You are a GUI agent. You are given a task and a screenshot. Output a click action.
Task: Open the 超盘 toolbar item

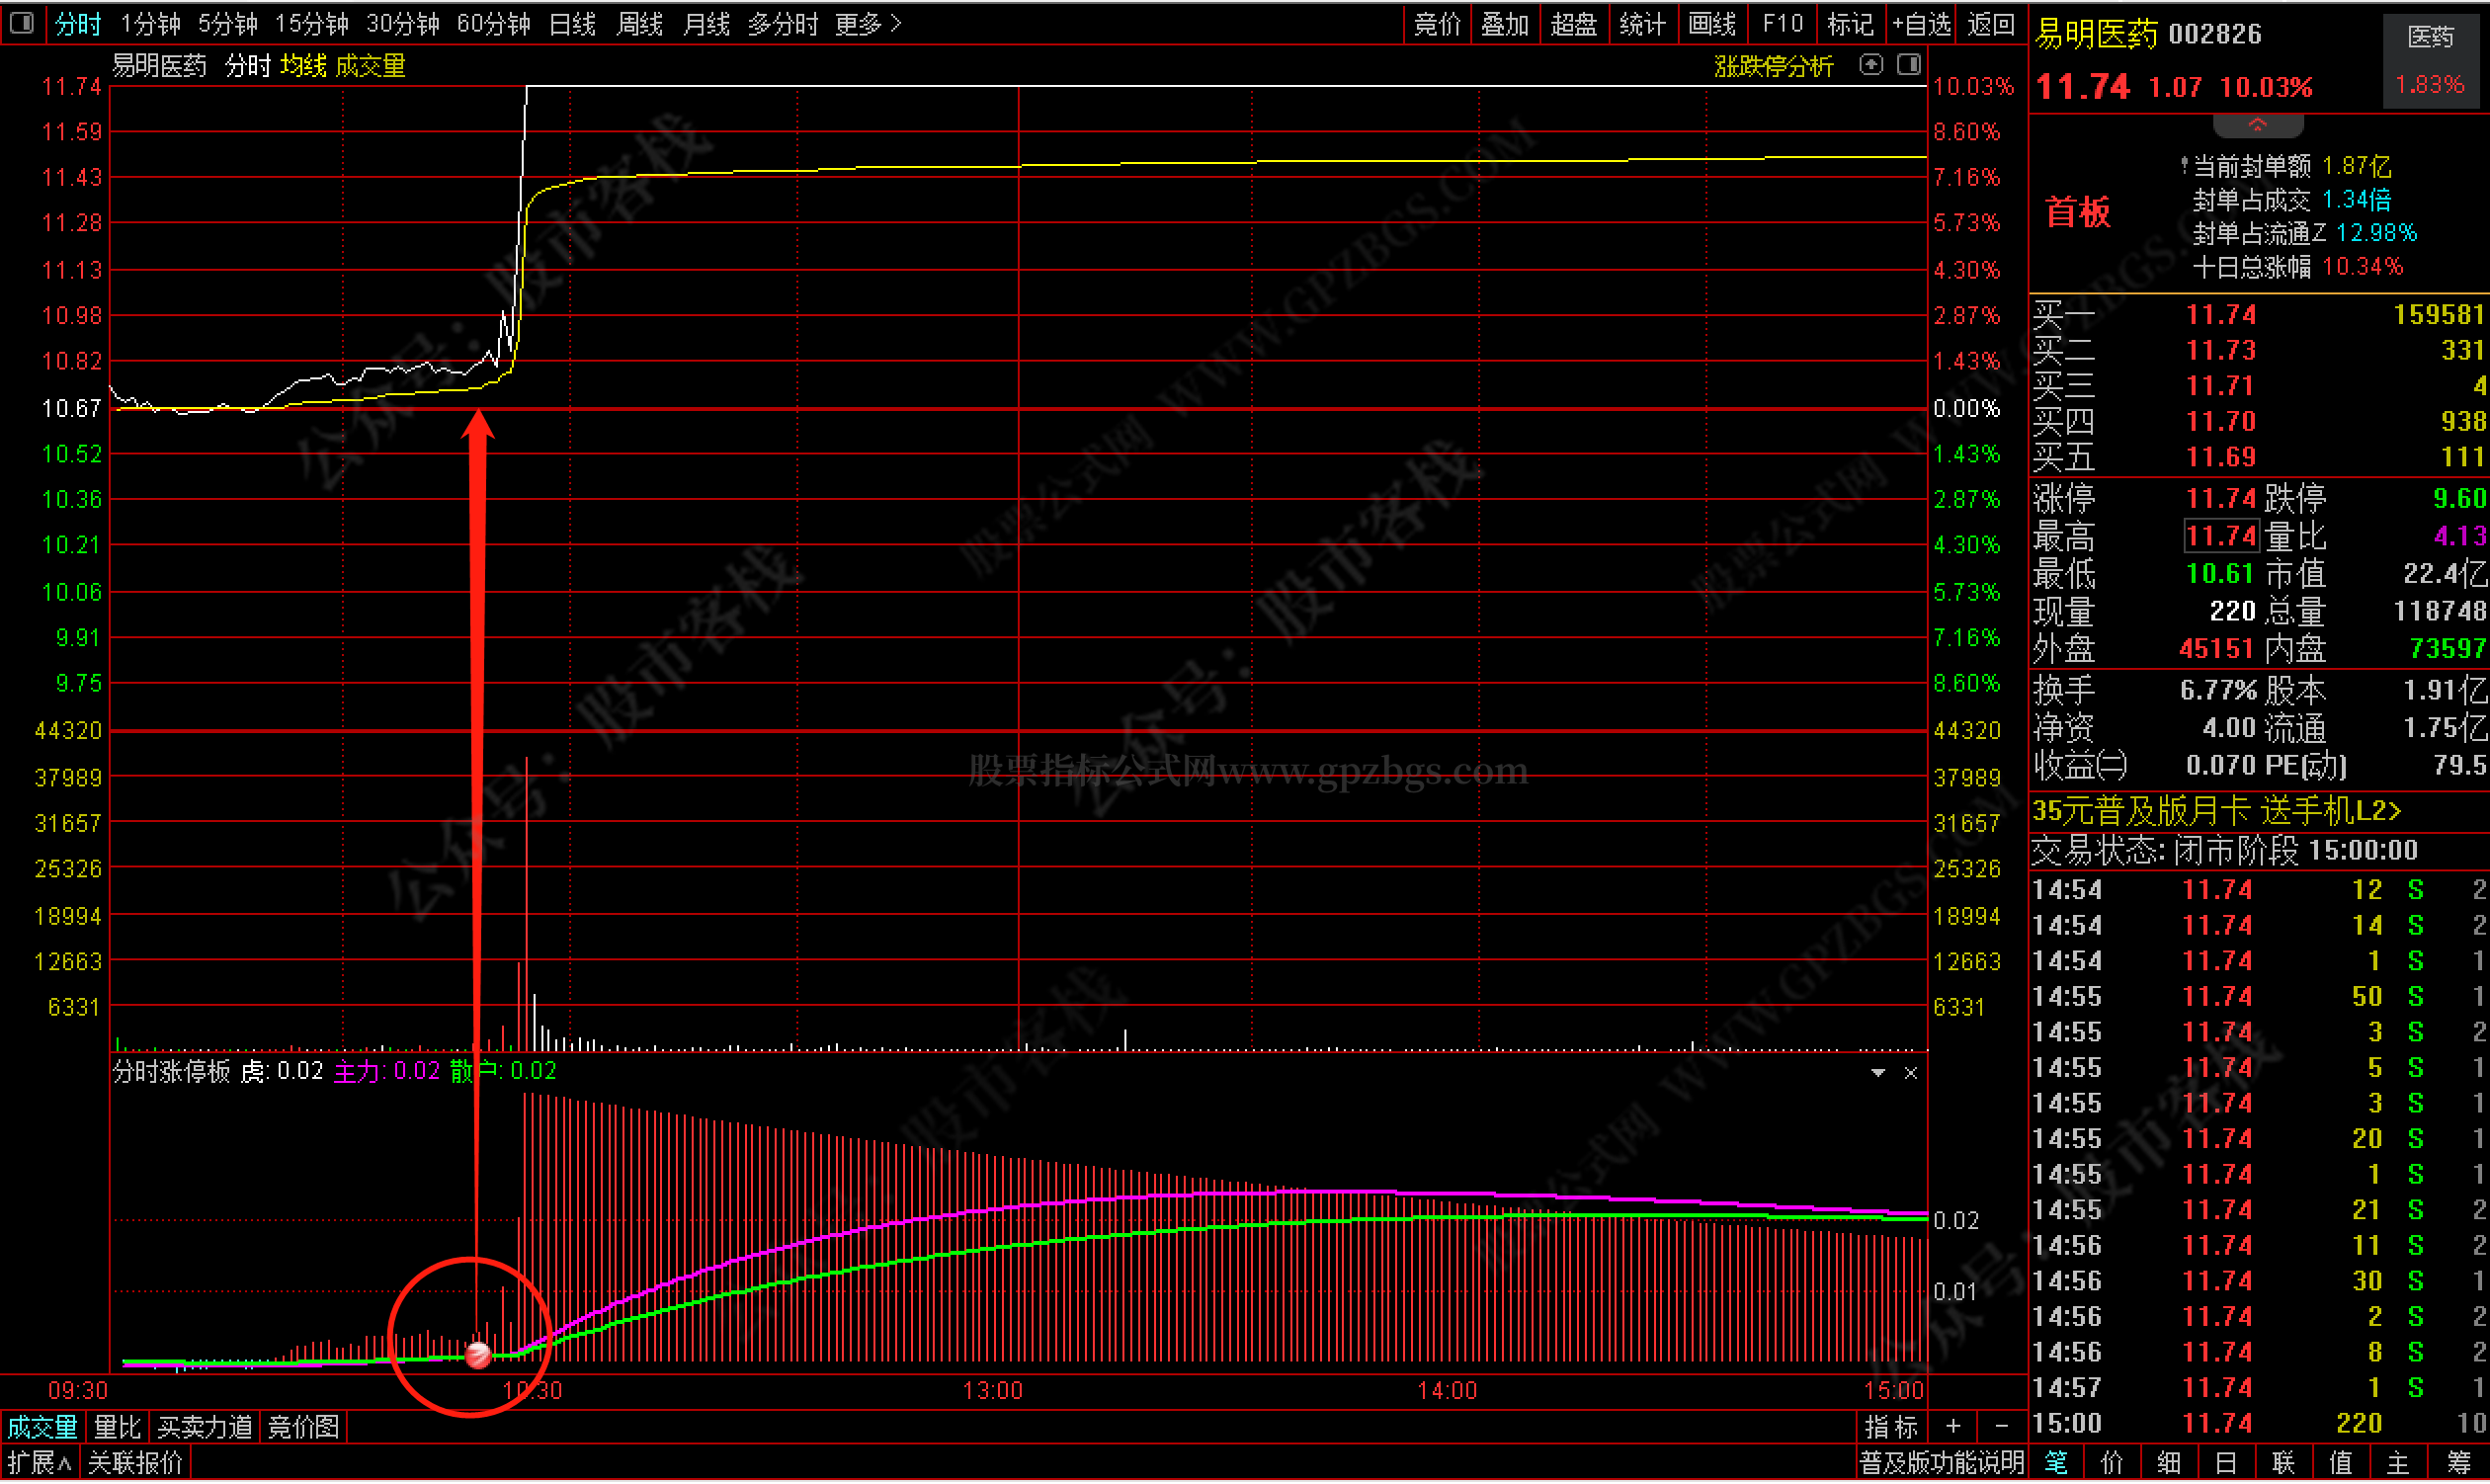tap(1573, 23)
